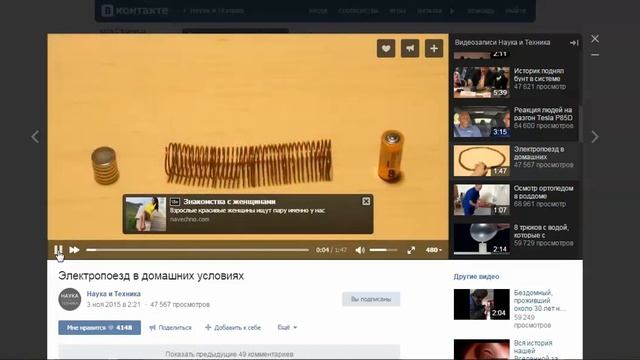The width and height of the screenshot is (640, 360).
Task: Open video in fullscreen mode
Action: tap(411, 250)
